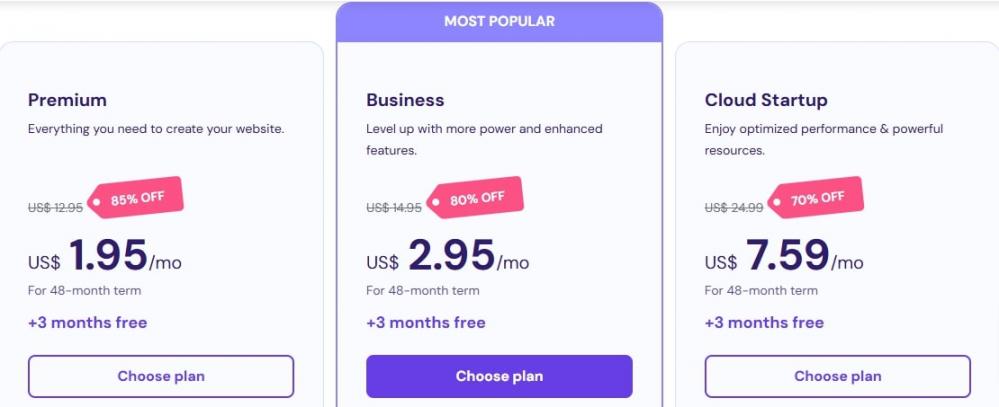Click the 85% OFF discount tag
Viewport: 999px width, 407px height.
click(x=137, y=198)
